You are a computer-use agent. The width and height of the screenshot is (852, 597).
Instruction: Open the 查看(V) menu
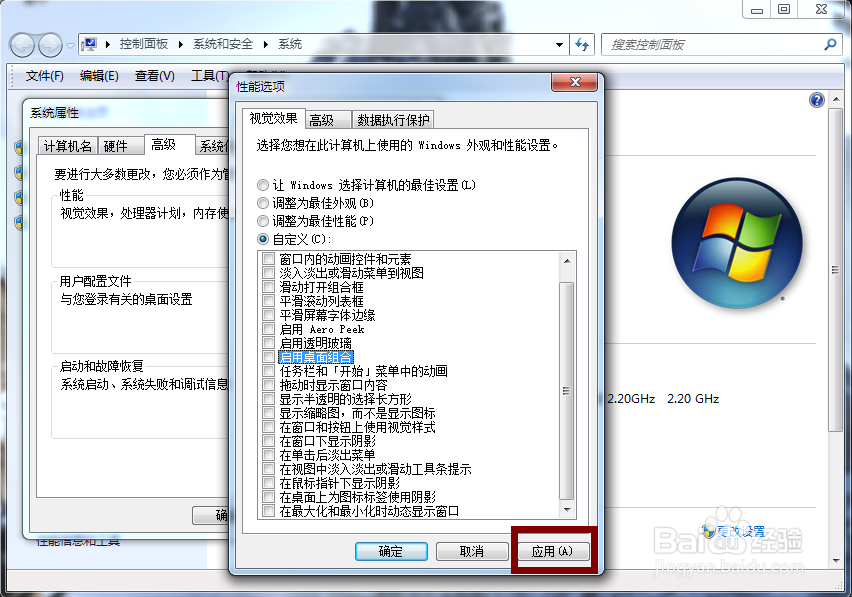(155, 76)
